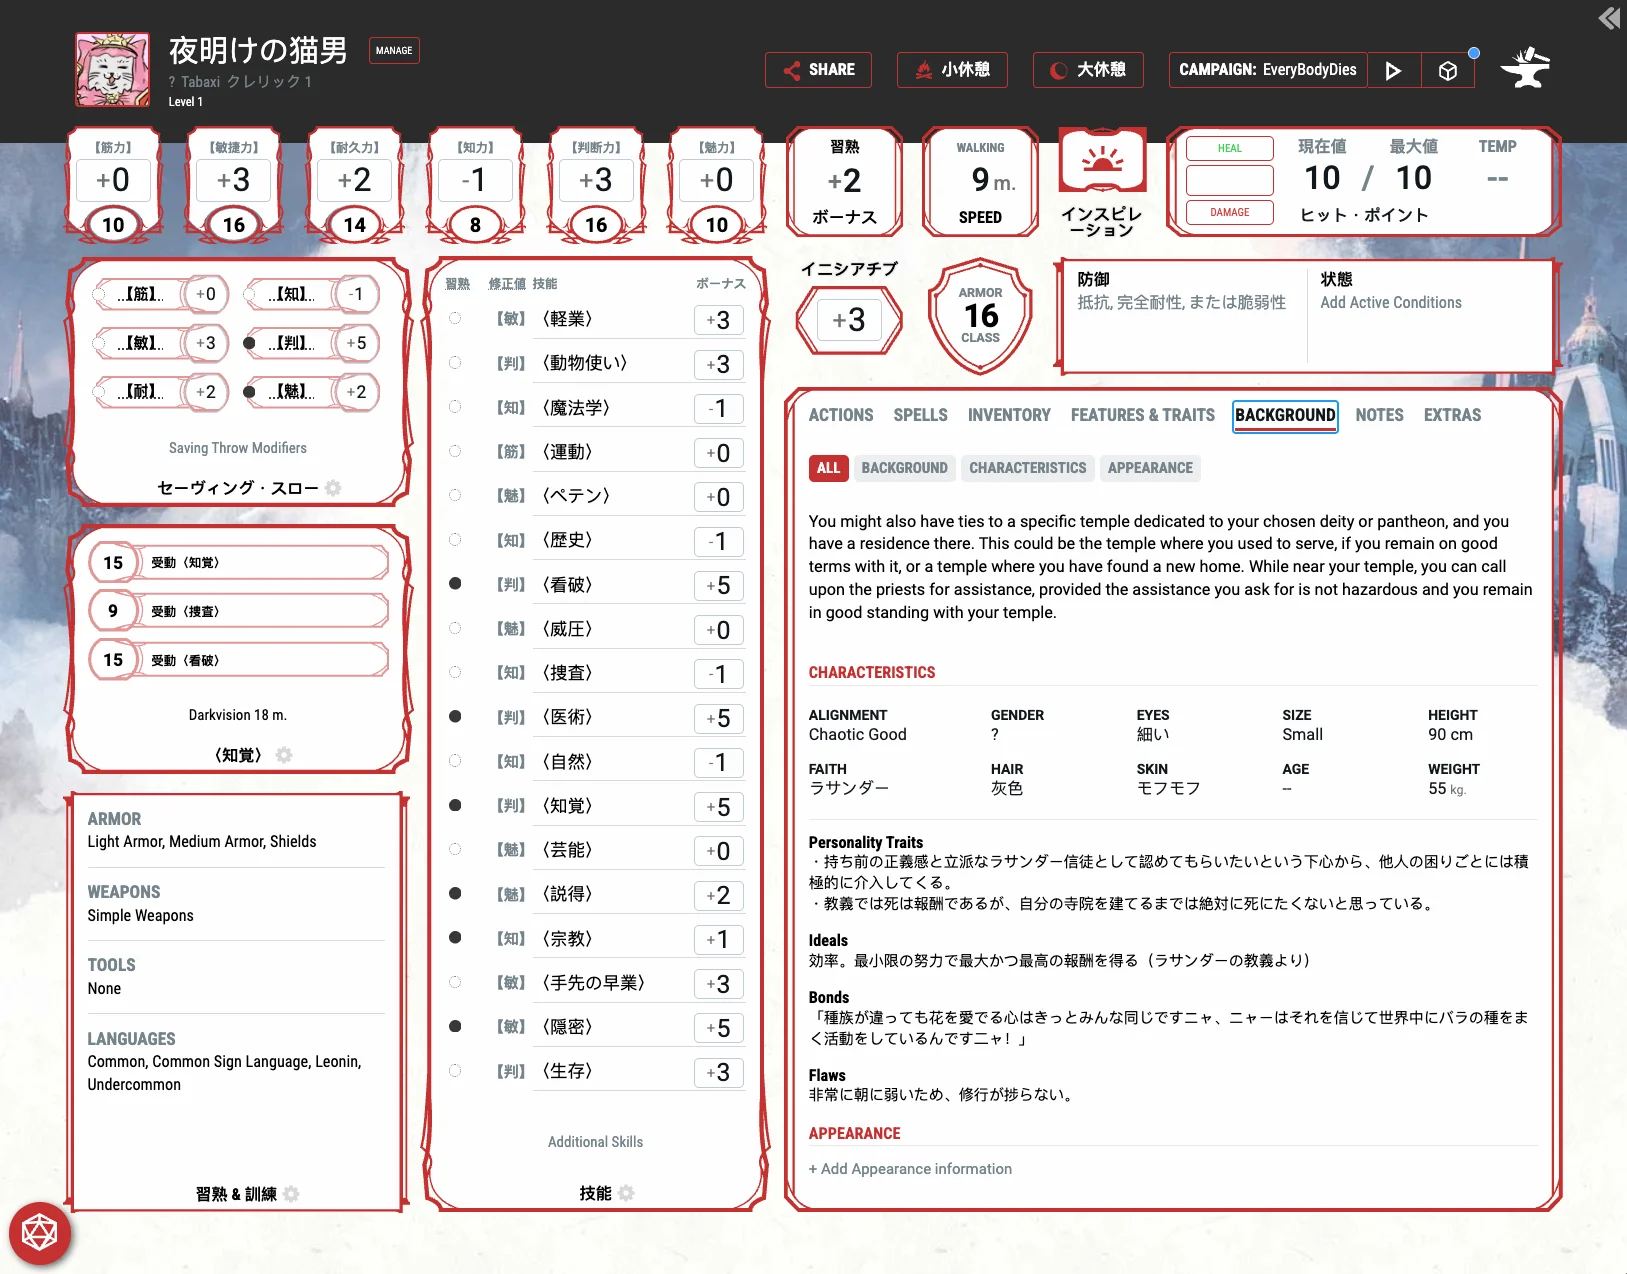Click the Skills (技能) settings gear
Image resolution: width=1627 pixels, height=1274 pixels.
click(x=627, y=1193)
